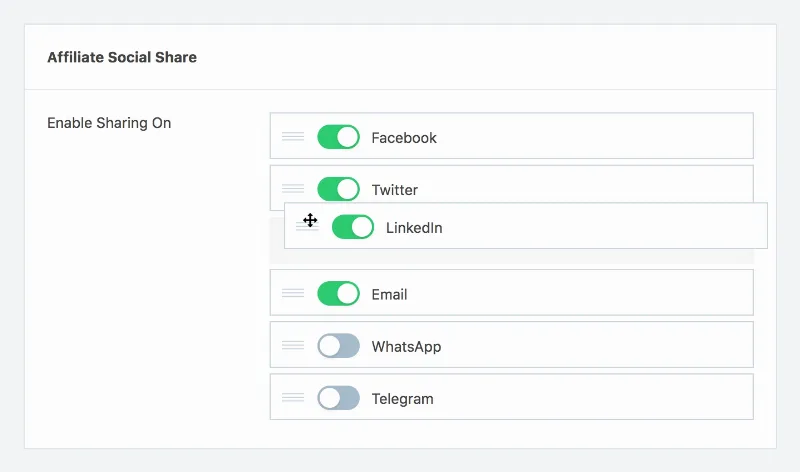This screenshot has height=472, width=800.
Task: Click the Facebook label text
Action: pos(404,138)
